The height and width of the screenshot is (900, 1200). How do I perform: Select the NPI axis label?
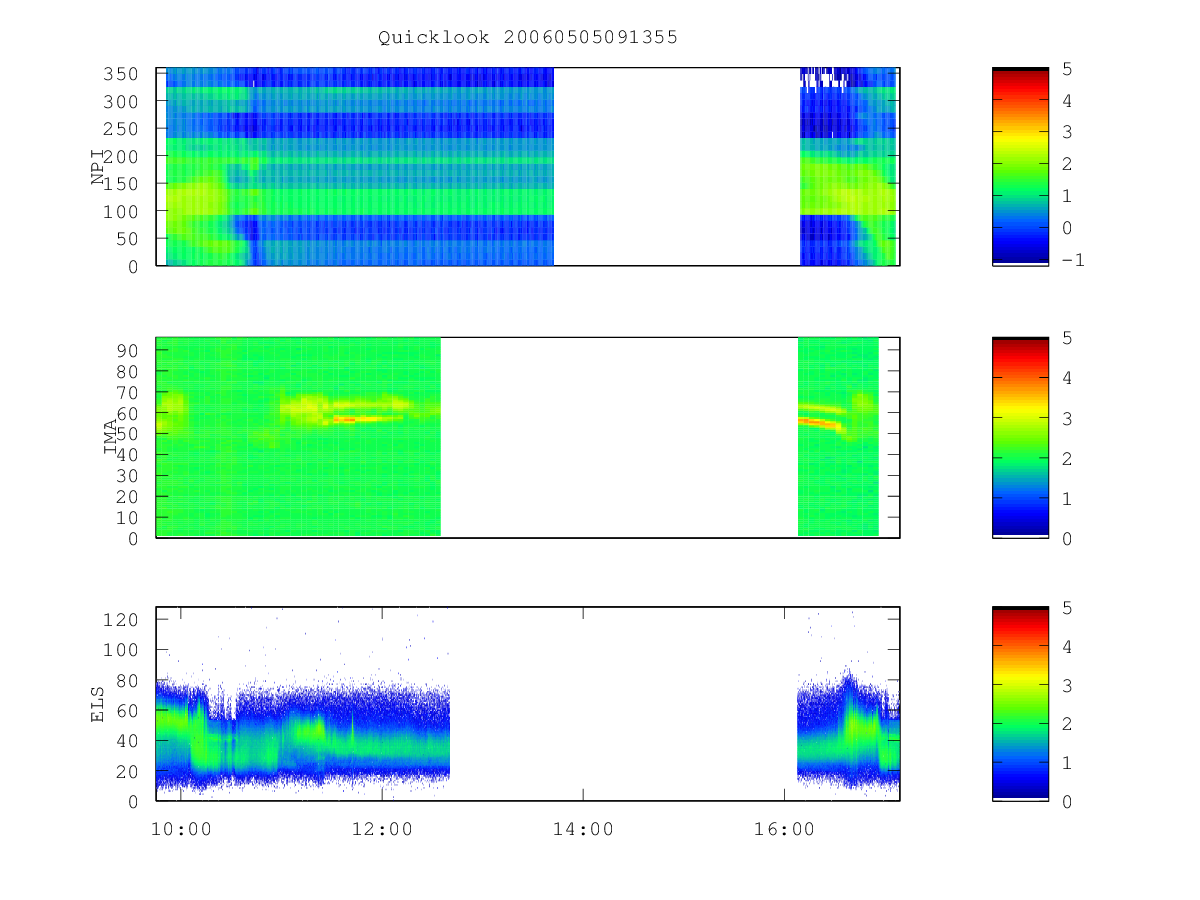(x=99, y=167)
